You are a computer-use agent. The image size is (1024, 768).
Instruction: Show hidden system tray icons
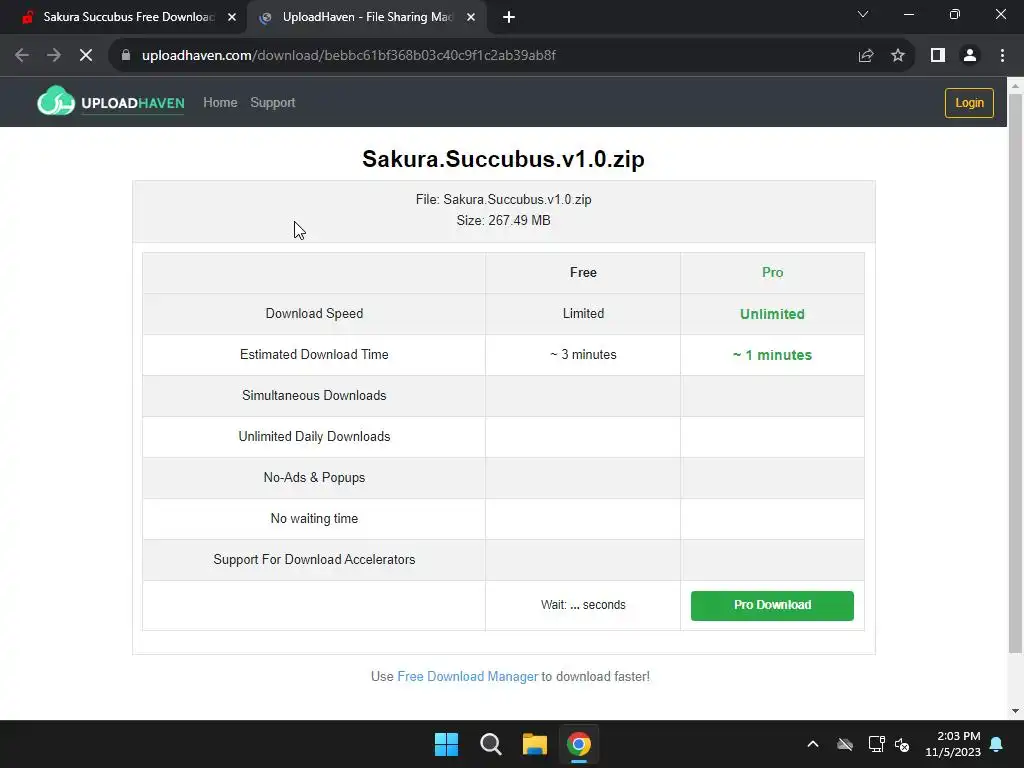(x=812, y=744)
